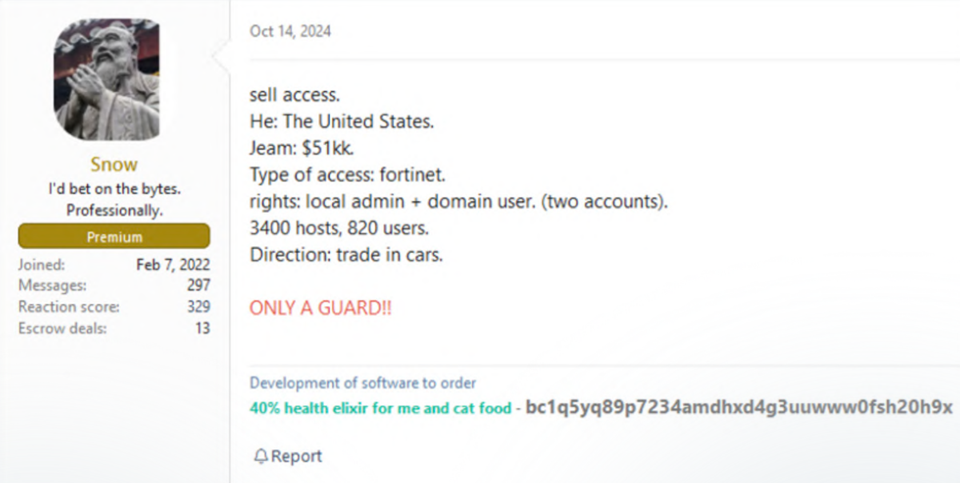Click the "sell access." first post line
Viewport: 960px width, 483px height.
[295, 96]
